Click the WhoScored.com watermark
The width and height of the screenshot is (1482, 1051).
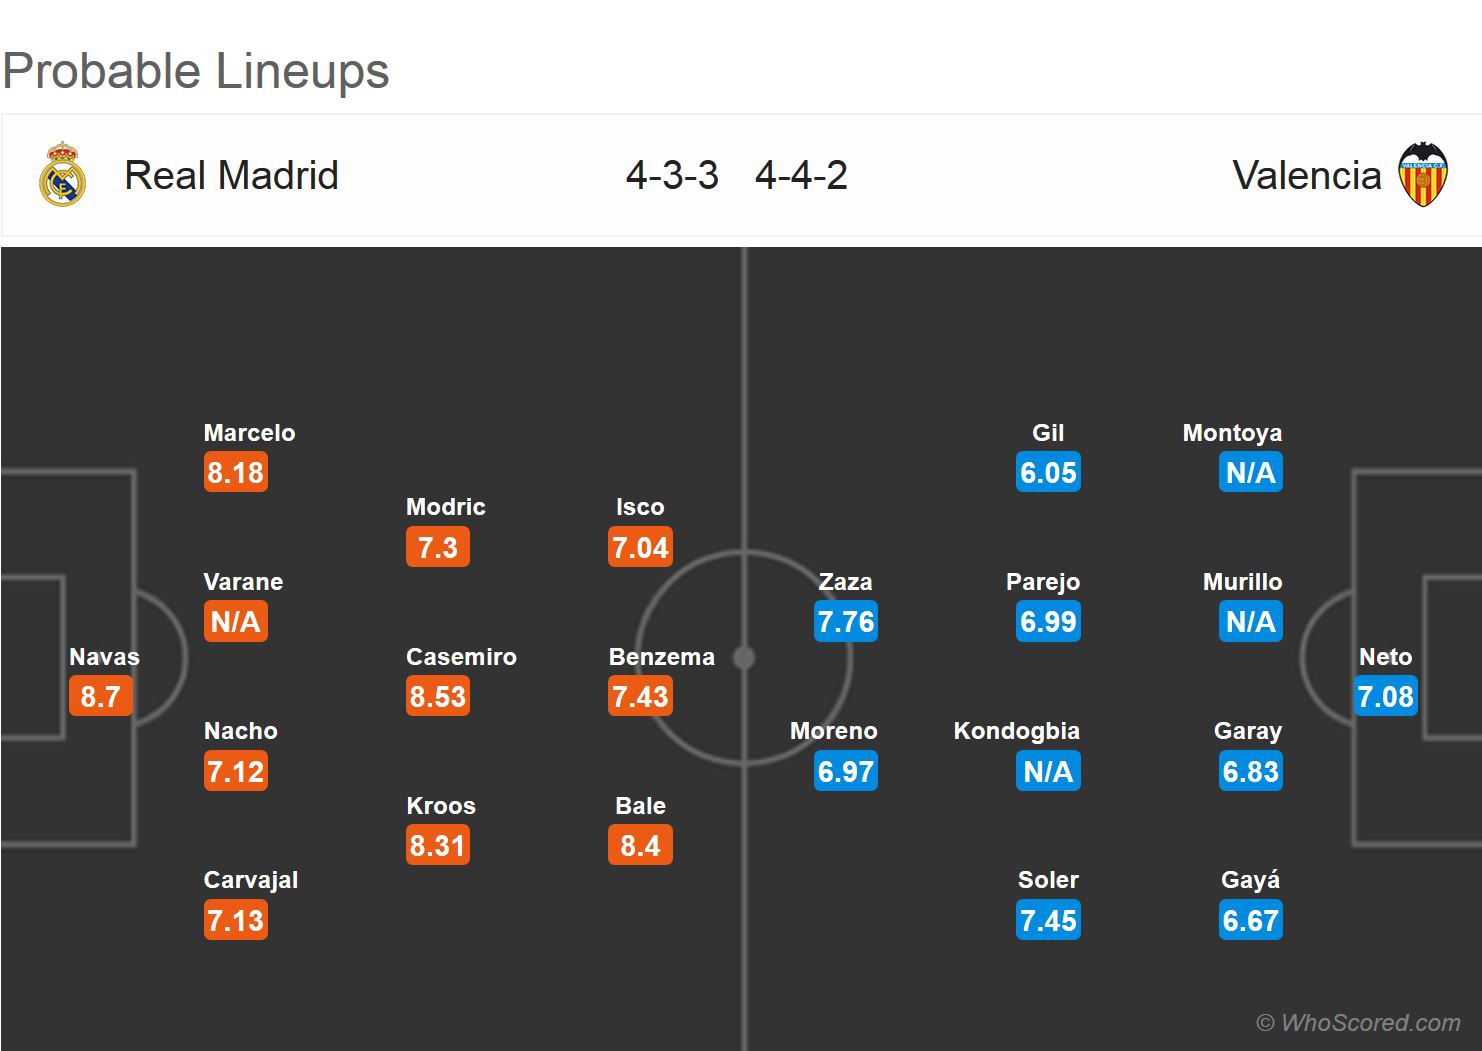[1358, 1022]
